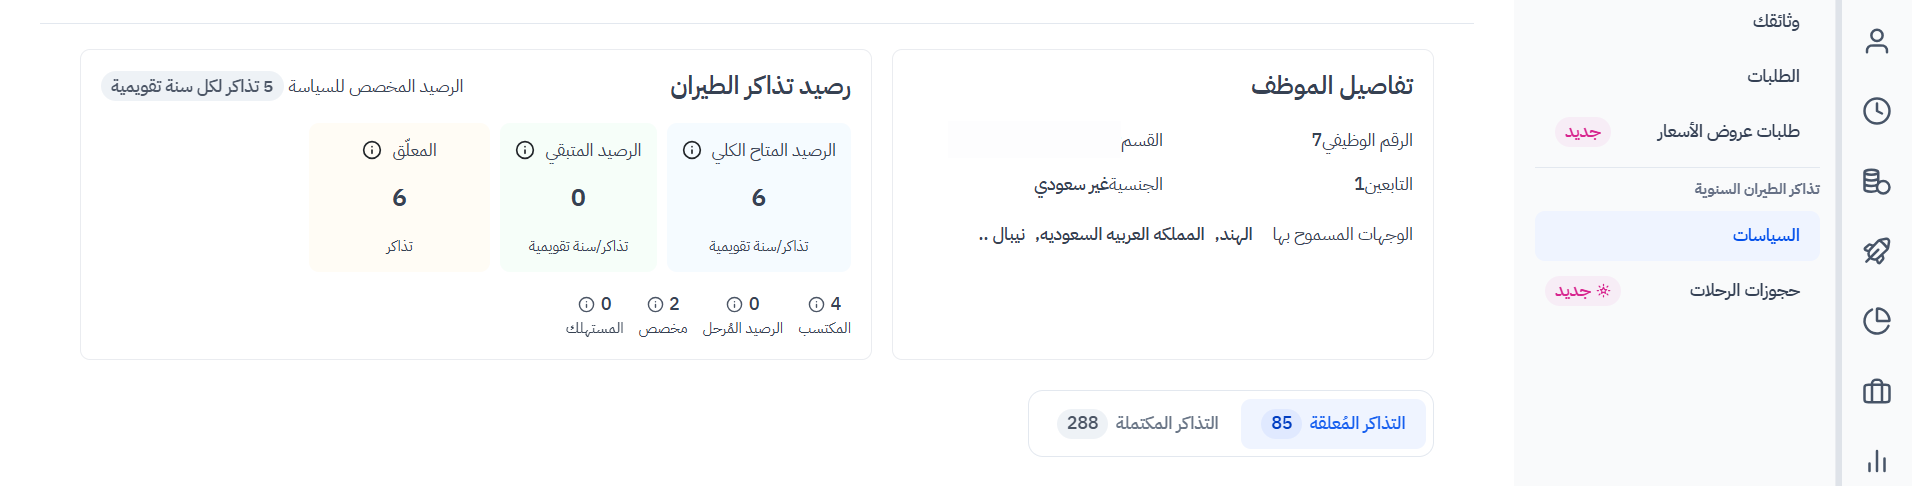The height and width of the screenshot is (486, 1912).
Task: Open the bar chart sidebar icon
Action: 1876,461
